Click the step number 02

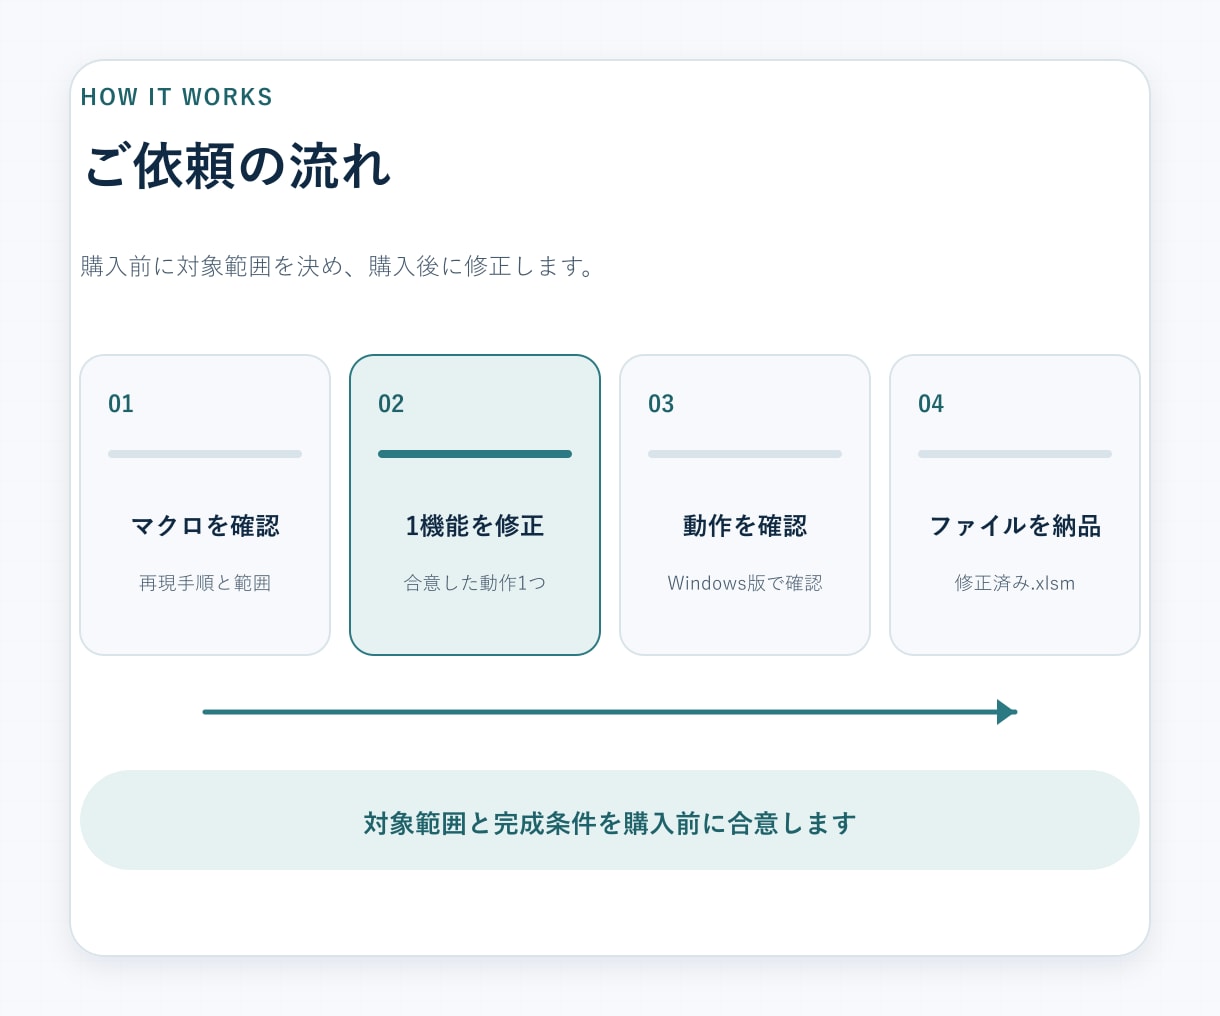pyautogui.click(x=391, y=404)
